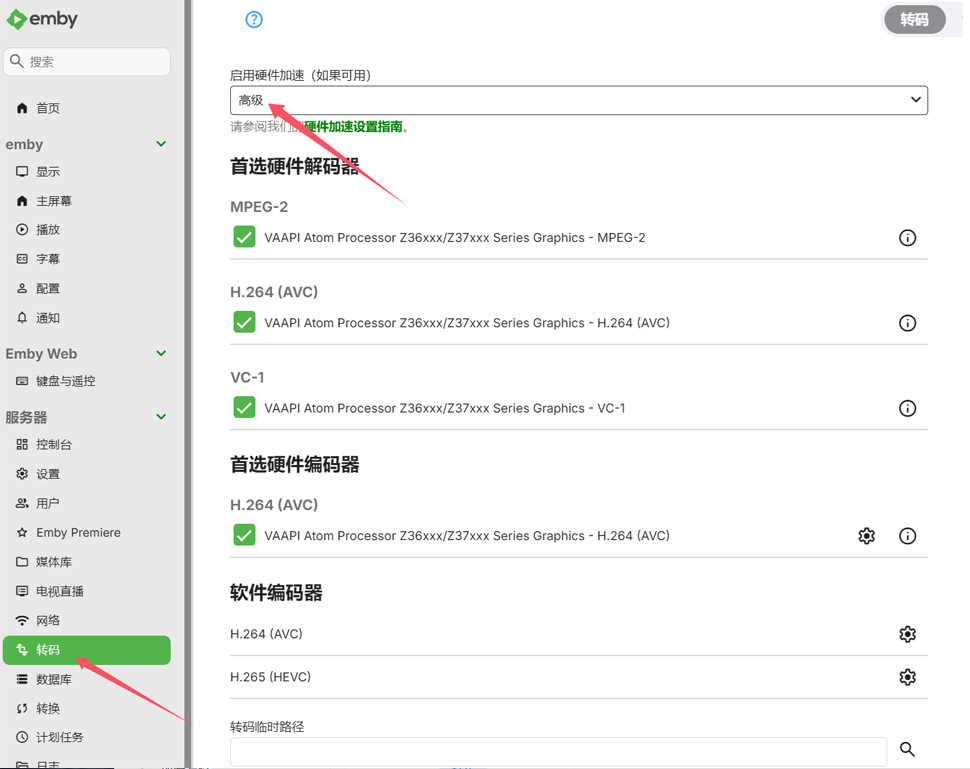The image size is (970, 769).
Task: Open settings gear for software H.264 (AVC)
Action: (x=907, y=634)
